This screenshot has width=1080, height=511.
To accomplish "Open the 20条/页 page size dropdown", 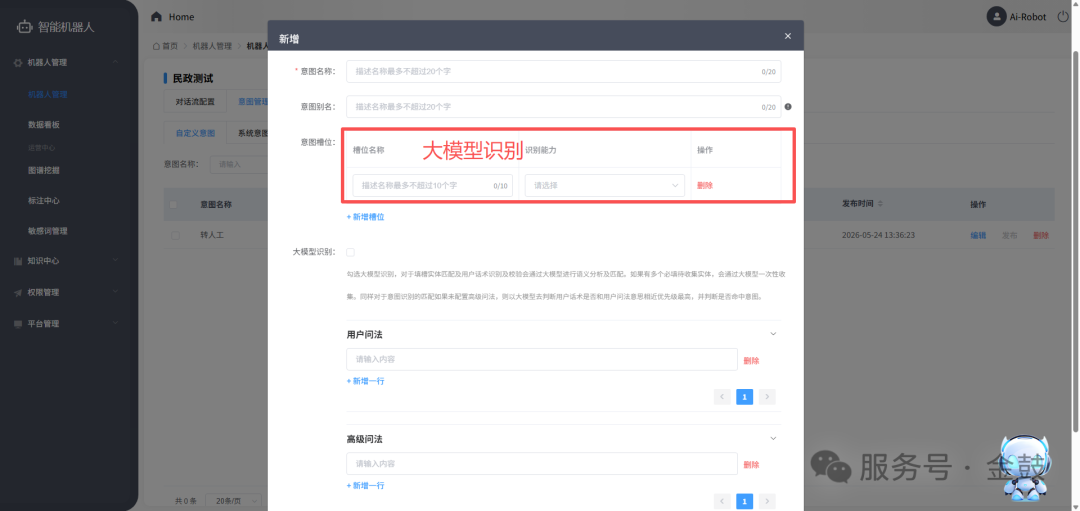I will tap(234, 501).
